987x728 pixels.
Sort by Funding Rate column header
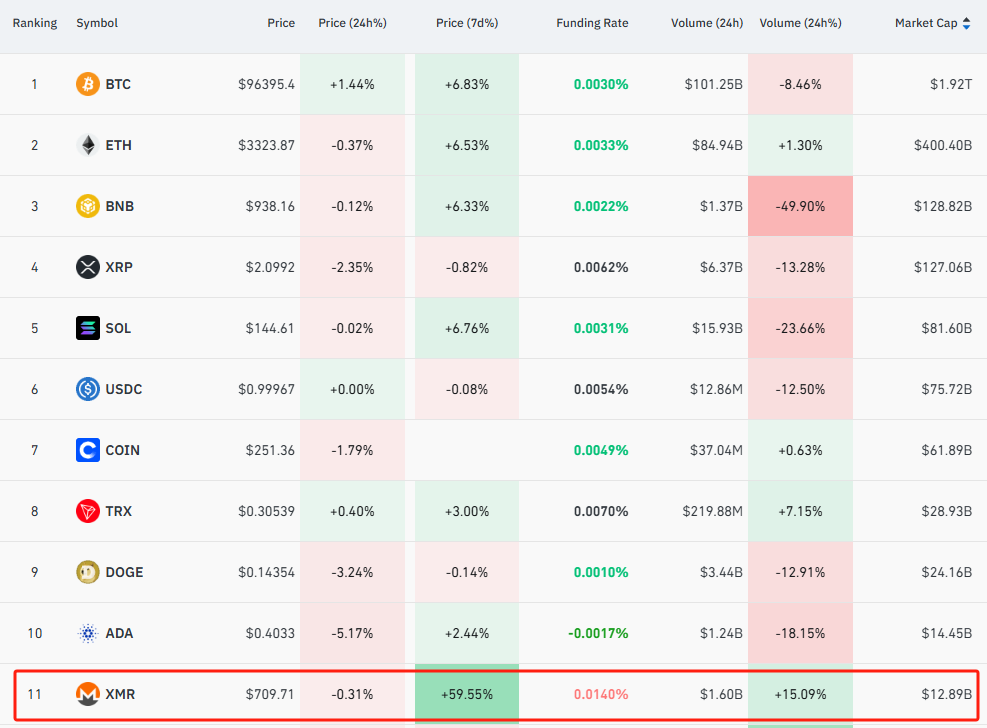tap(592, 23)
